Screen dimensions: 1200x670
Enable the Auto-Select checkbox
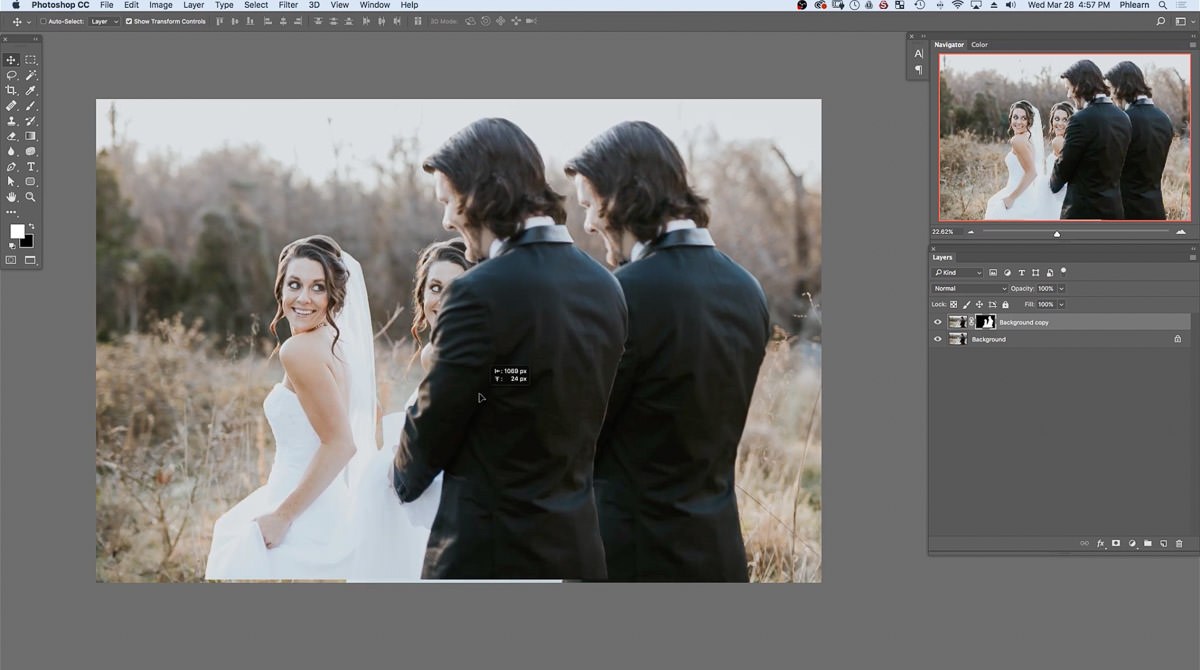coord(43,21)
